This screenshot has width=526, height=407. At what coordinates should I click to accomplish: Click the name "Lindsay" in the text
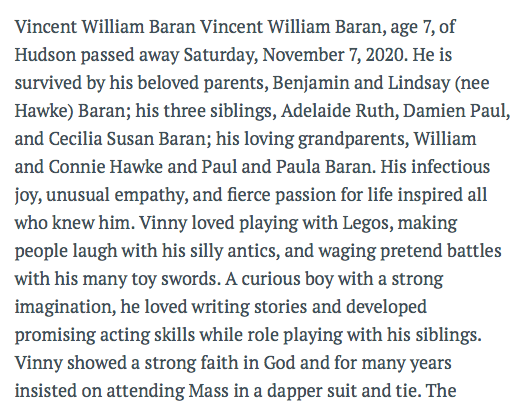418,84
